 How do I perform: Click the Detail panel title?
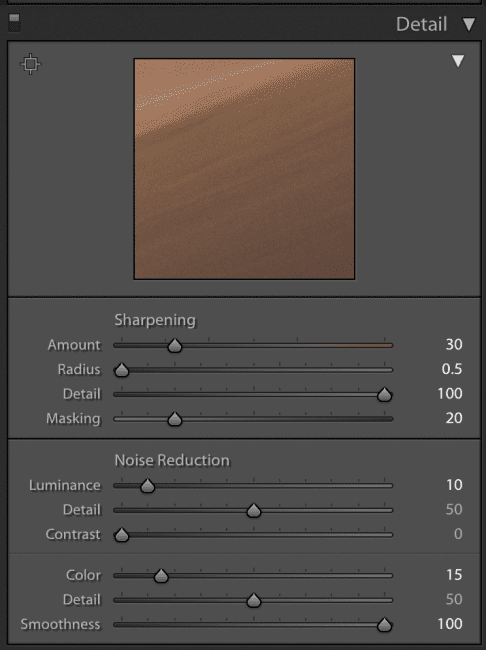pos(421,24)
